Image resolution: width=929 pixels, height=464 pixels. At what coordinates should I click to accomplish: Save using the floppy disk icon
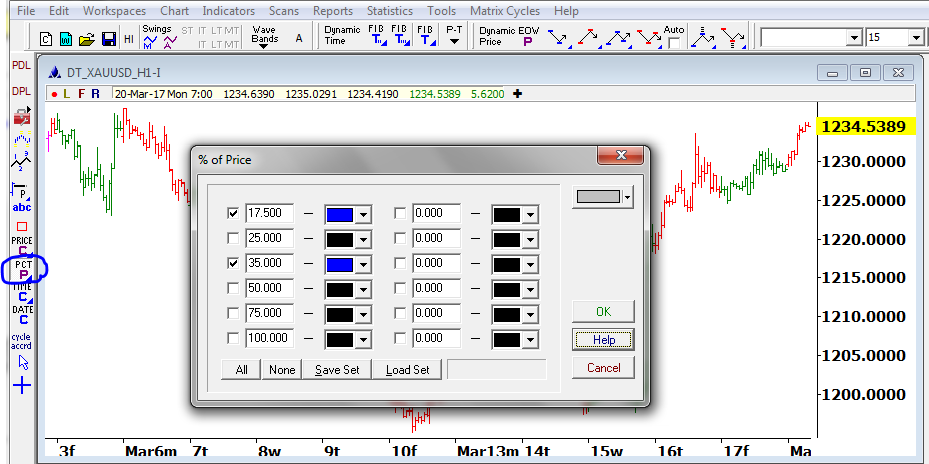coord(108,39)
